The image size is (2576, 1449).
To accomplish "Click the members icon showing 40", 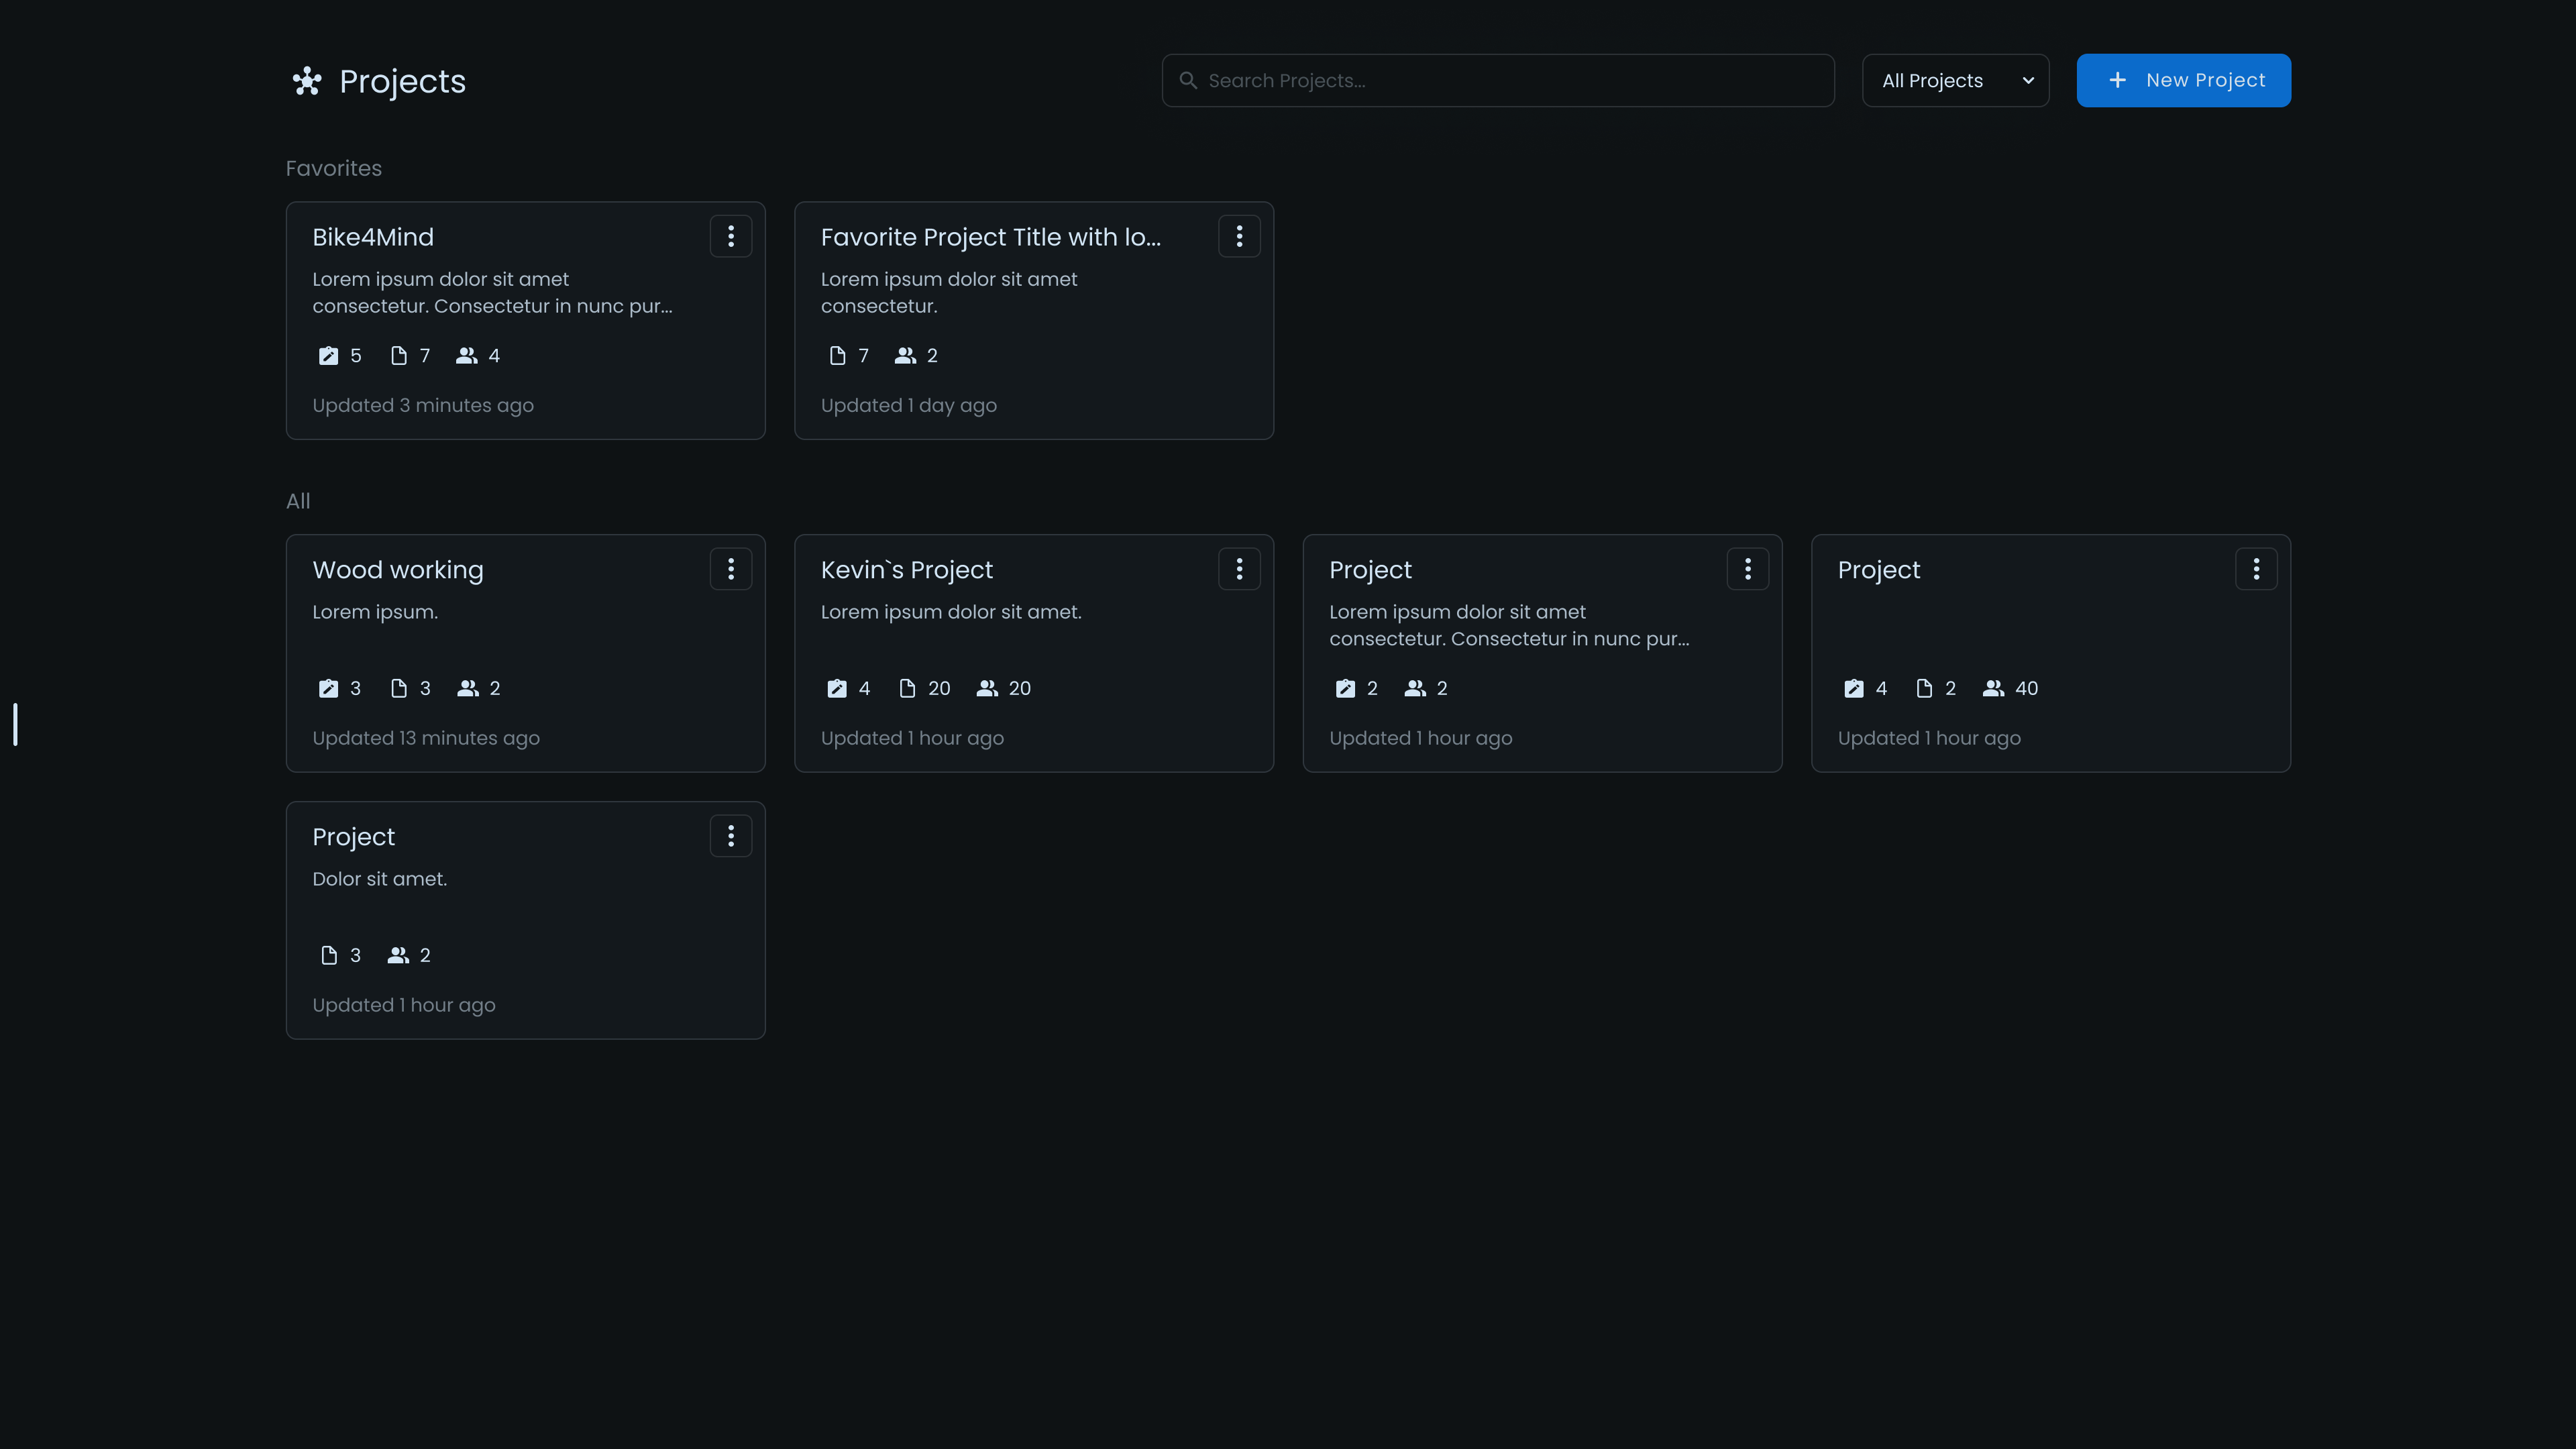I will click(x=1995, y=688).
